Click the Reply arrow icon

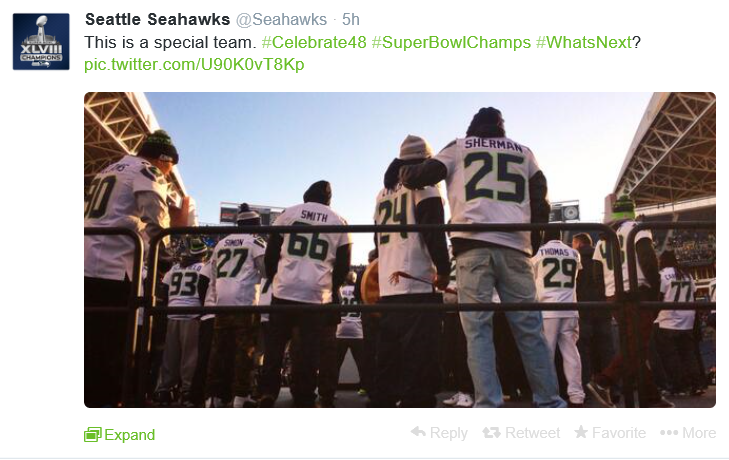(418, 432)
